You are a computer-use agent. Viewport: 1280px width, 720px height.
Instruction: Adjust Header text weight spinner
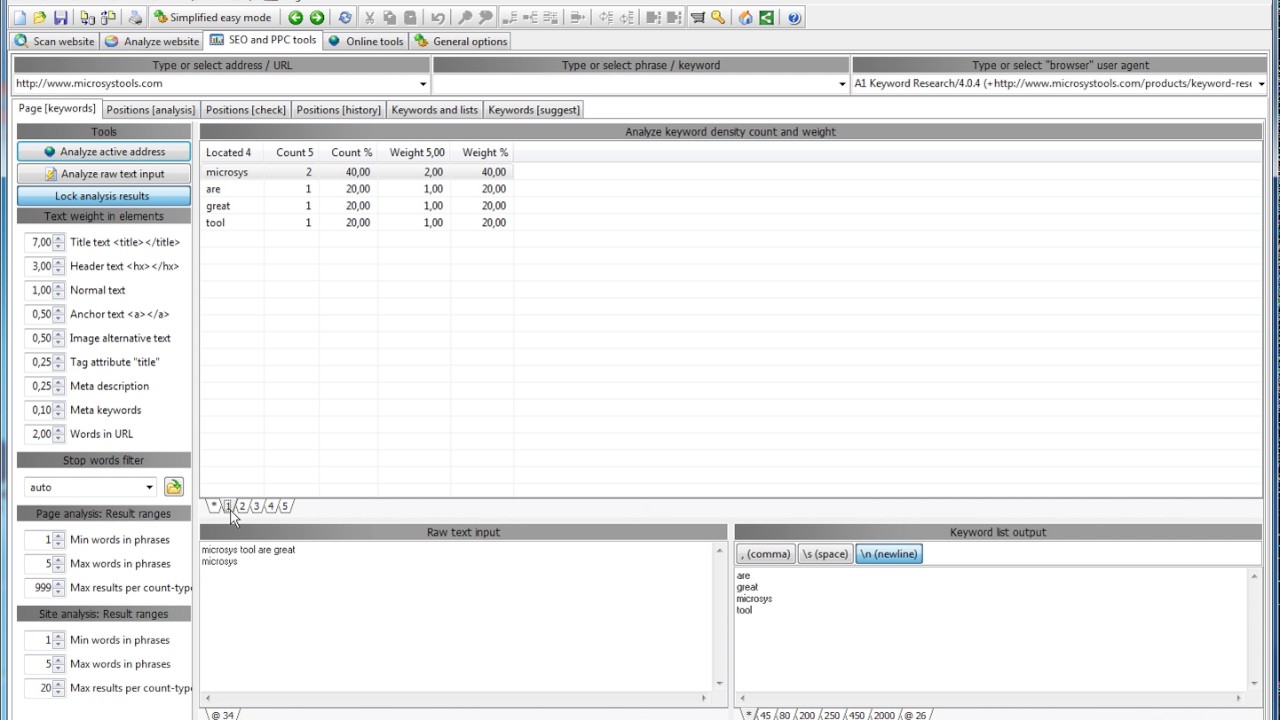click(x=59, y=266)
